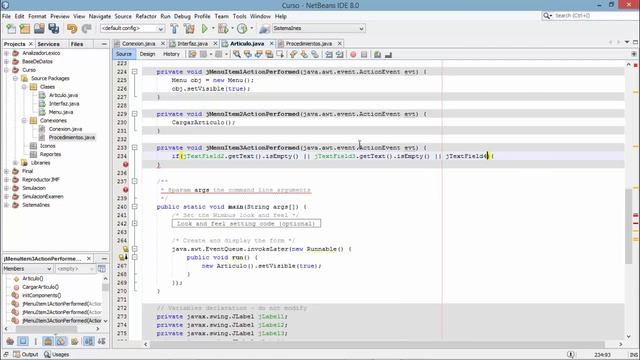This screenshot has width=640, height=360.
Task: Open the Navigate menu
Action: 100,16
